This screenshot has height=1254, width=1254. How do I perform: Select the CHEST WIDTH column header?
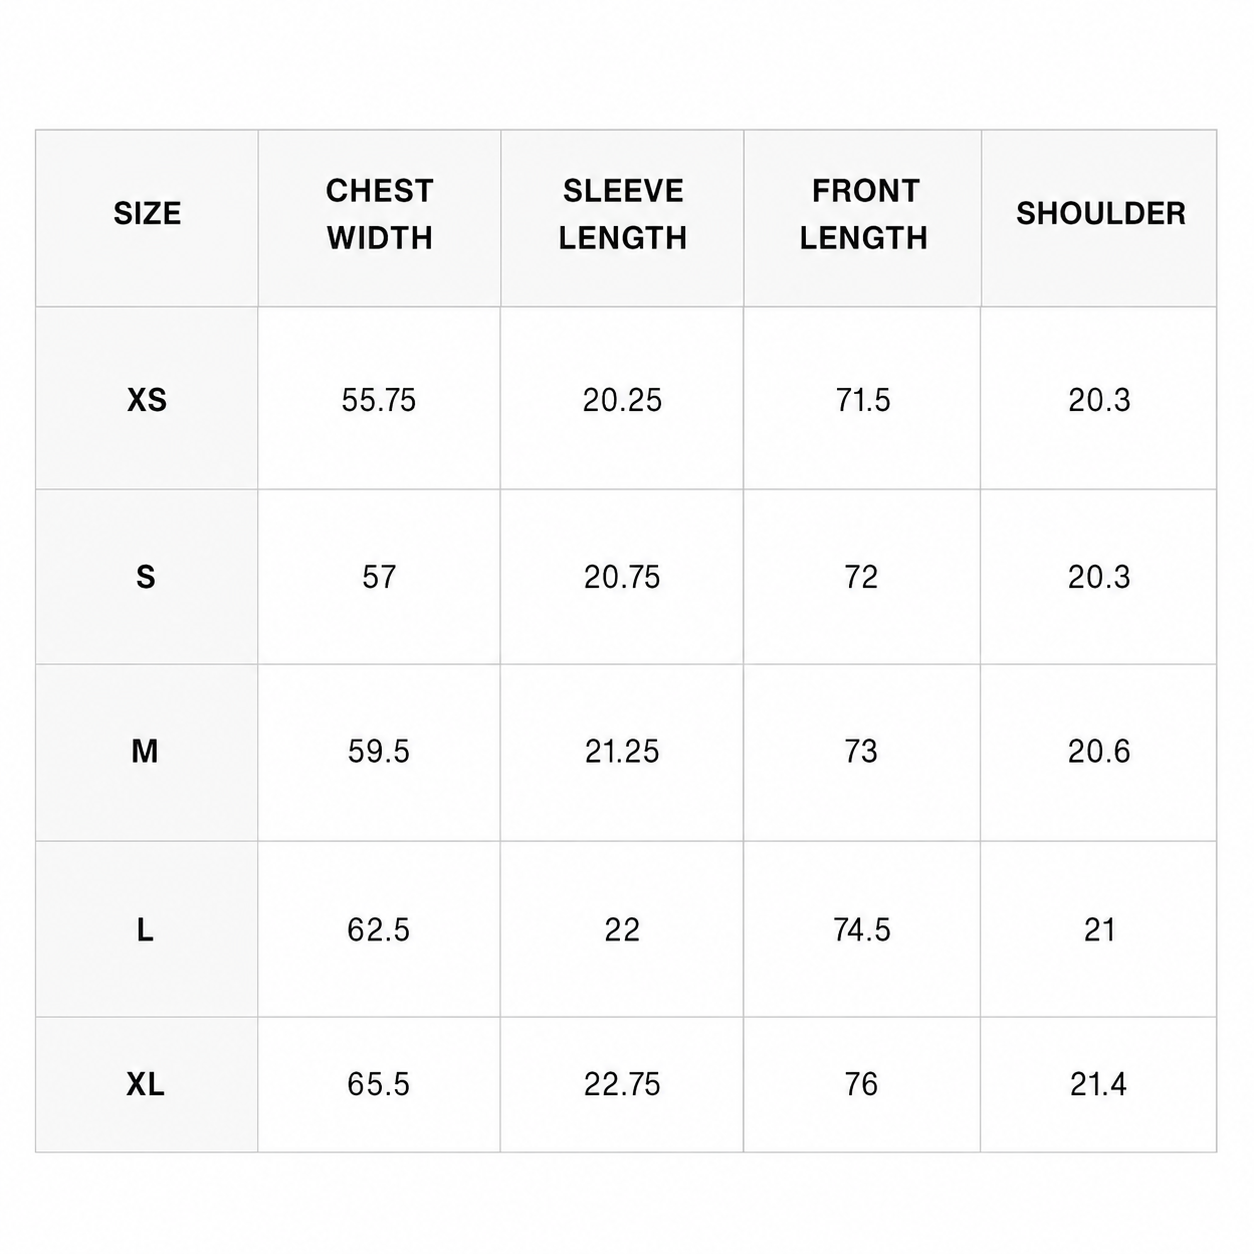(379, 214)
